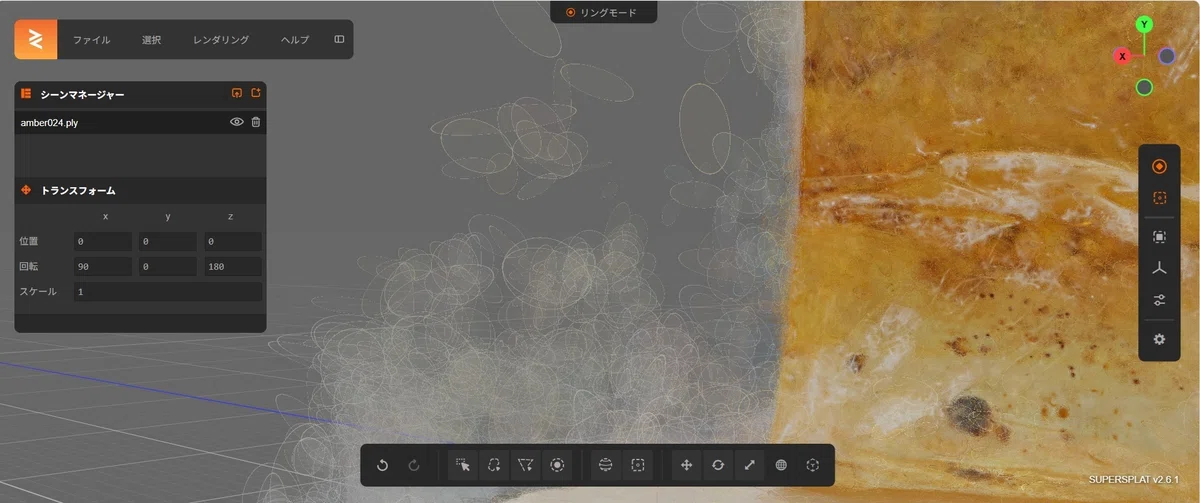
Task: Click the undo icon in bottom toolbar
Action: 382,465
